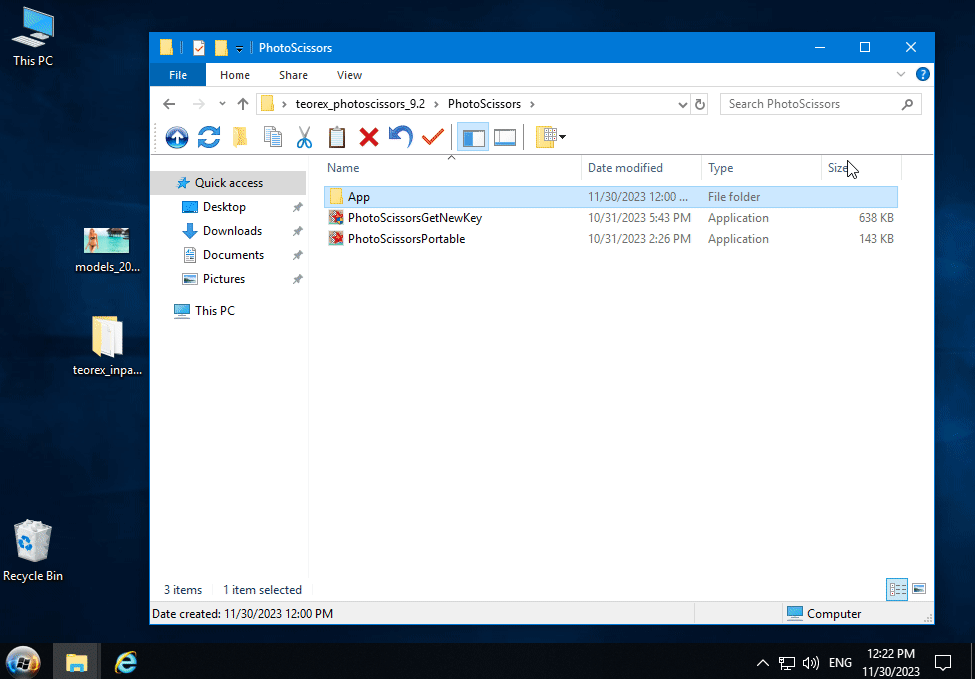Image resolution: width=975 pixels, height=679 pixels.
Task: Show hidden tray icons with the arrow
Action: (763, 663)
